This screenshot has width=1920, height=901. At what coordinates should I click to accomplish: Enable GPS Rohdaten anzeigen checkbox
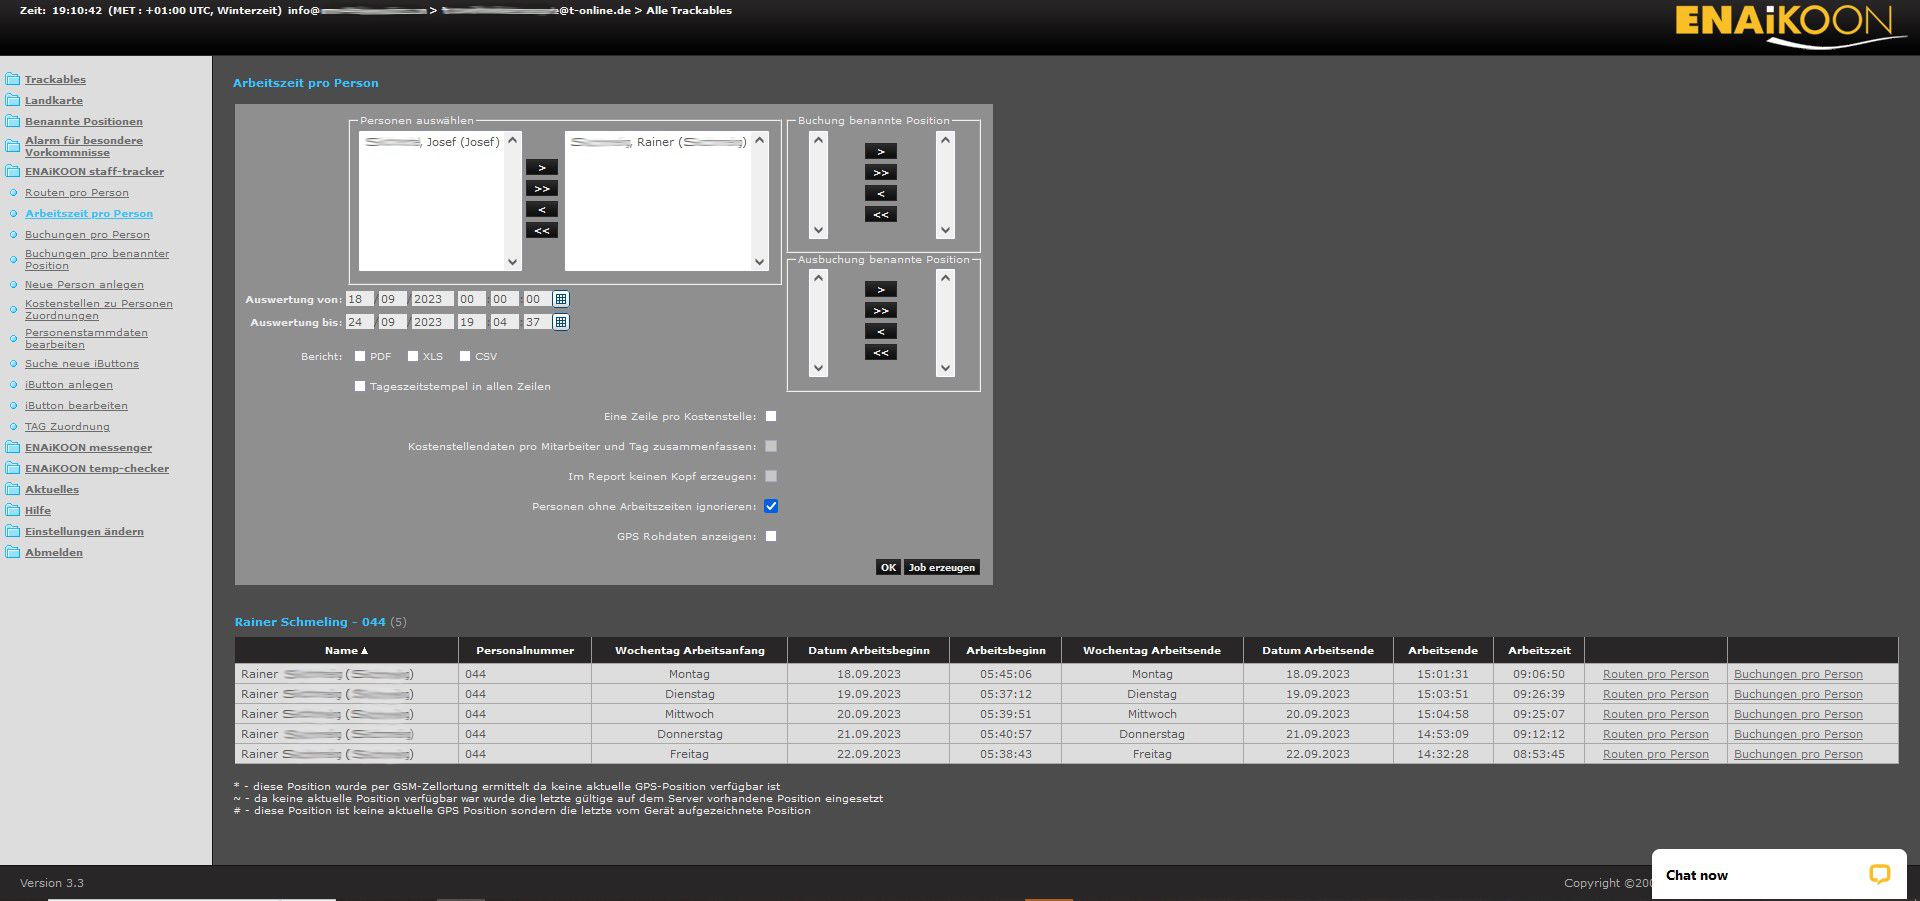pos(771,536)
